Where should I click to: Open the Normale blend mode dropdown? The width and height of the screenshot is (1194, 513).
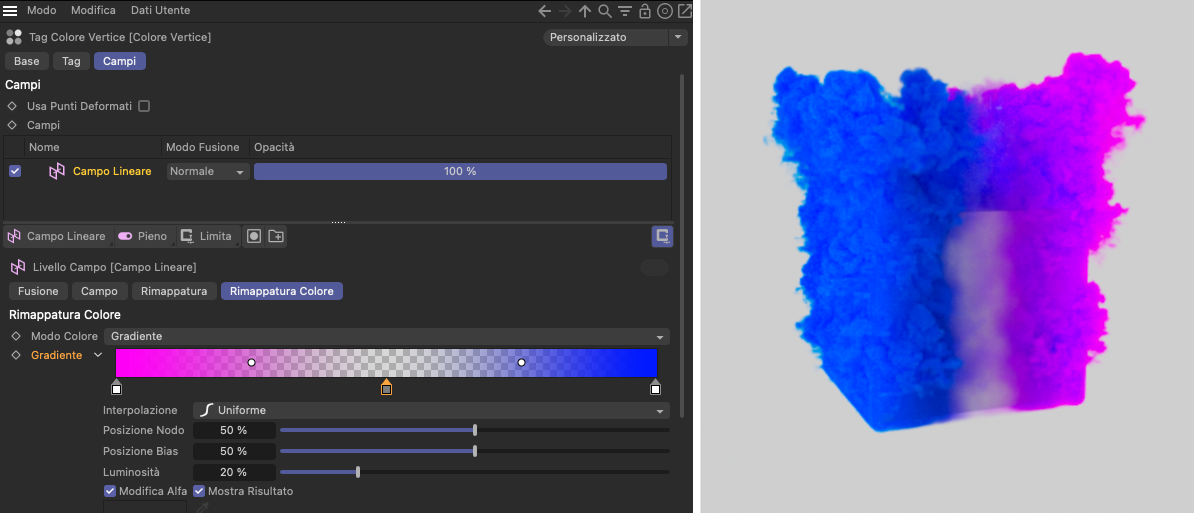click(x=209, y=171)
